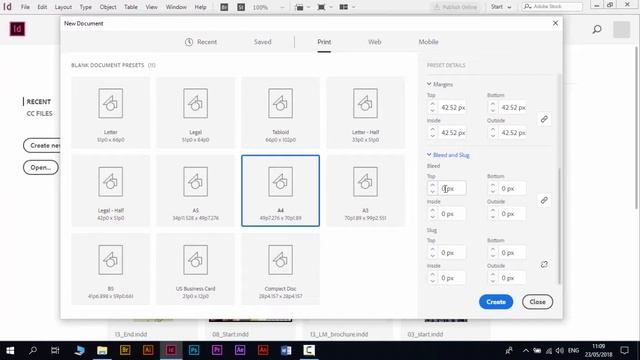Screen dimensions: 640x360
Task: Open the View Options dropdown icon
Action: coord(302,7)
